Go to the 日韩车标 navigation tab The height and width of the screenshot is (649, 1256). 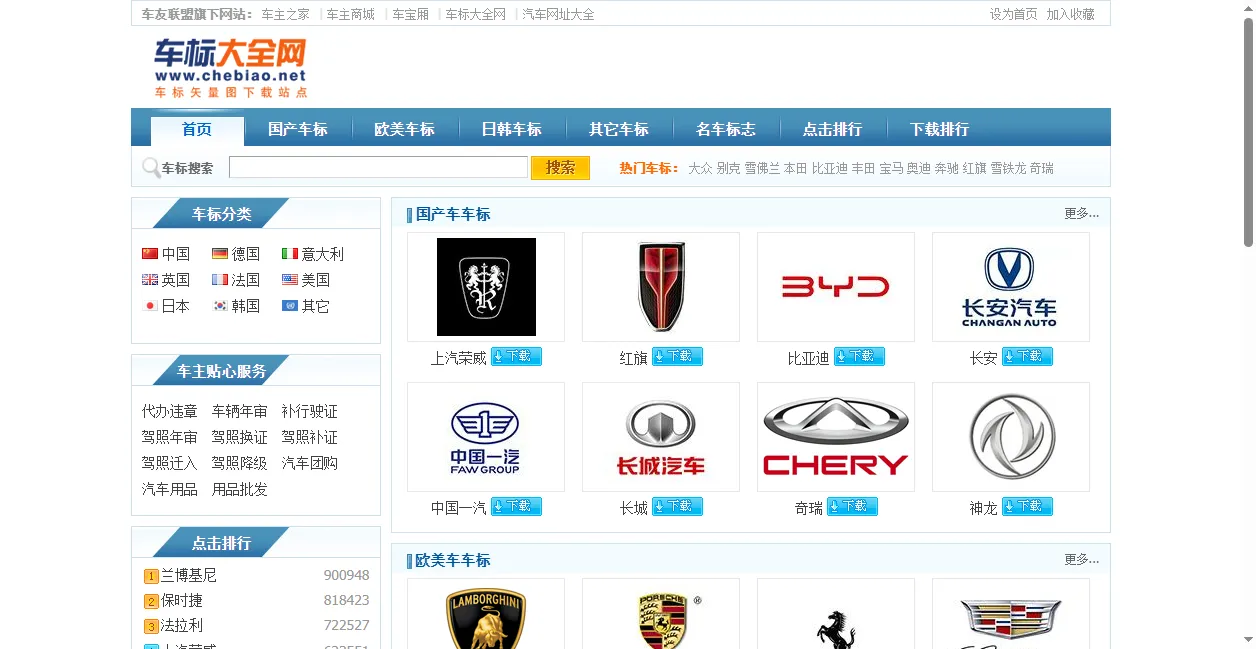click(511, 129)
